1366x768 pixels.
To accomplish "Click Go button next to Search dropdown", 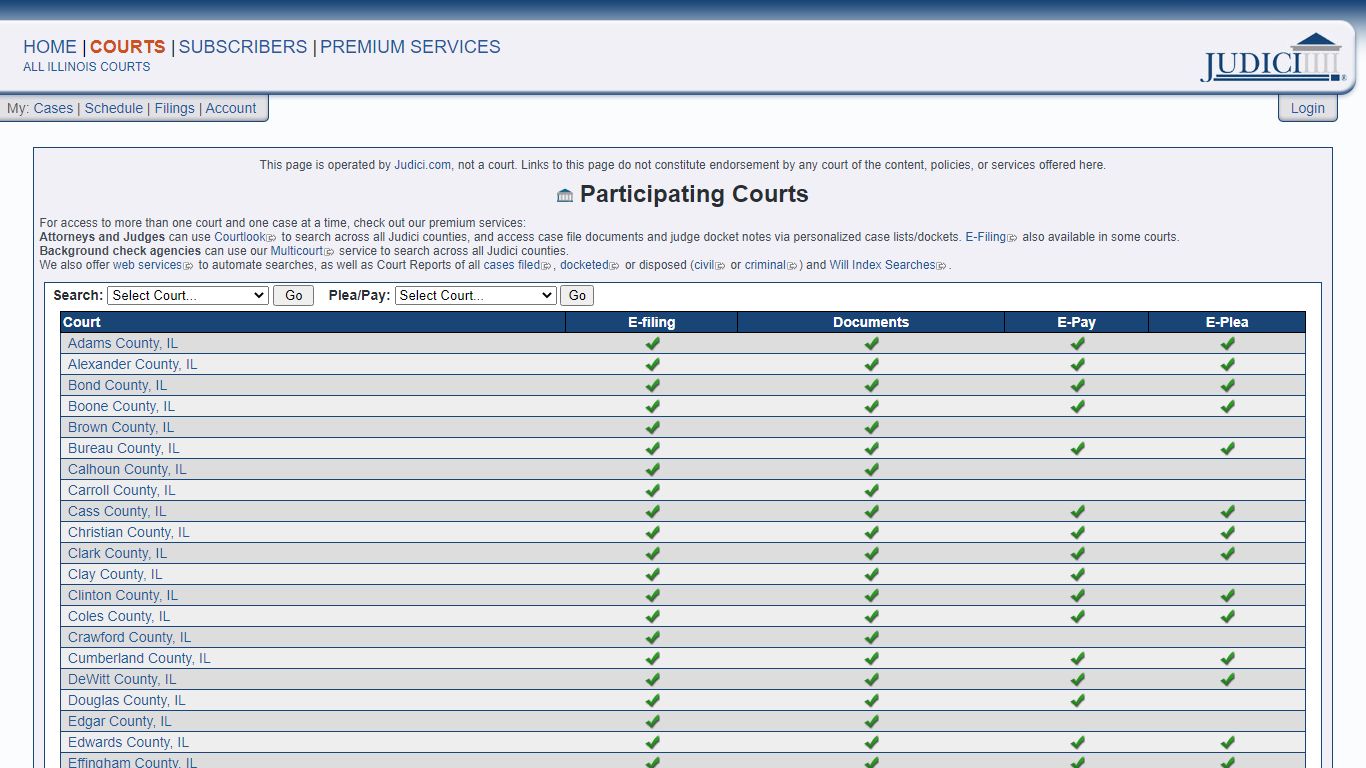I will tap(294, 295).
